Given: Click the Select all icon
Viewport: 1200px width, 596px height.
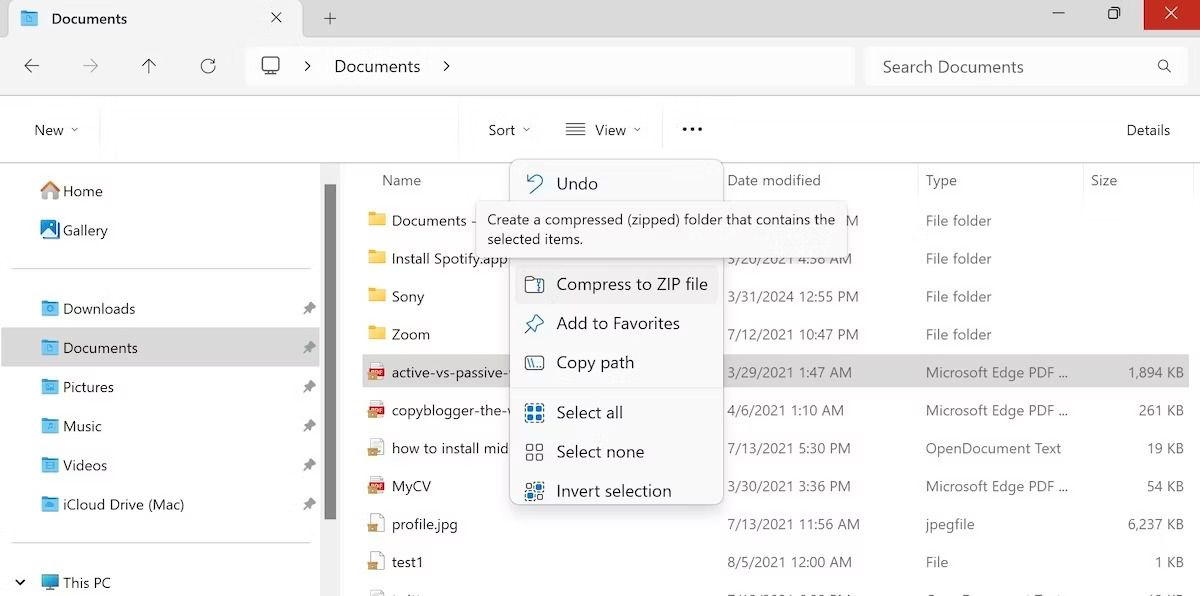Looking at the screenshot, I should (x=535, y=412).
